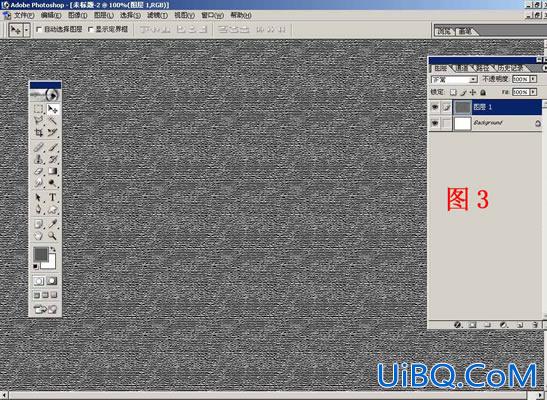Select the Pen tool
Screen dimensions: 547x400
(38, 209)
